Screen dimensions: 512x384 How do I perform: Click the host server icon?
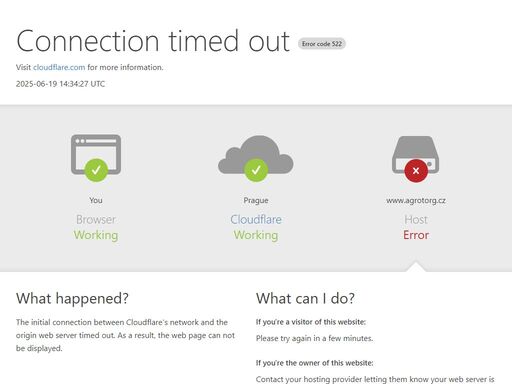[416, 155]
